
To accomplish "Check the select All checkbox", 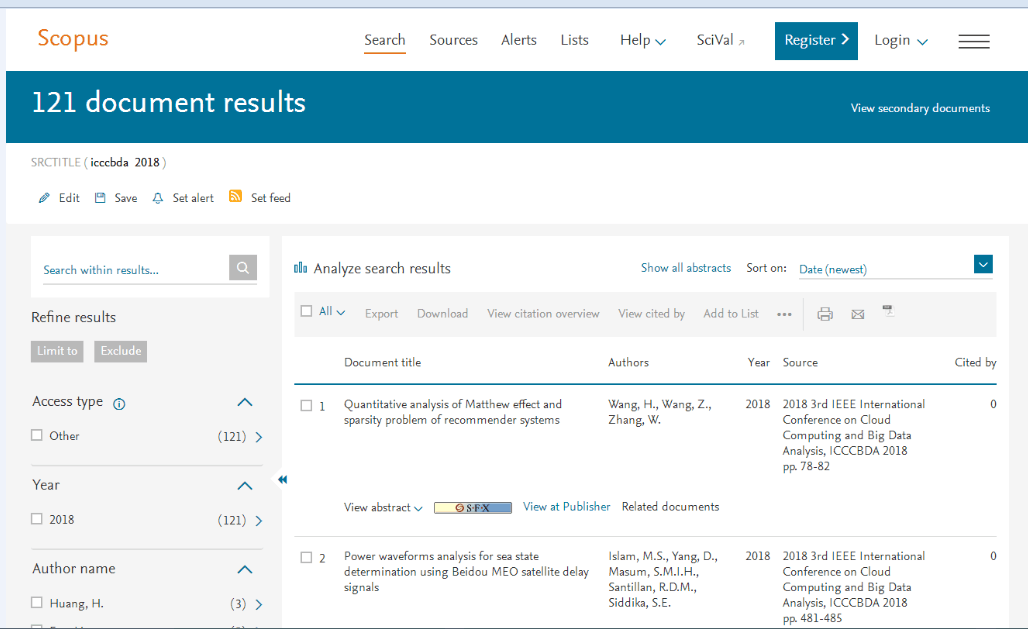I will coord(306,311).
